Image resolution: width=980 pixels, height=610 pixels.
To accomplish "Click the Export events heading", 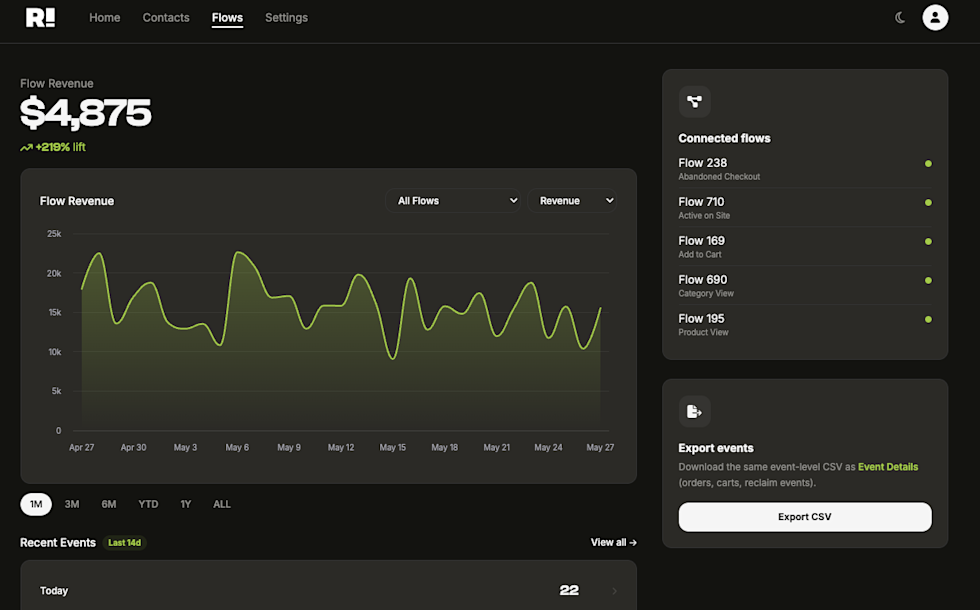I will pos(716,448).
